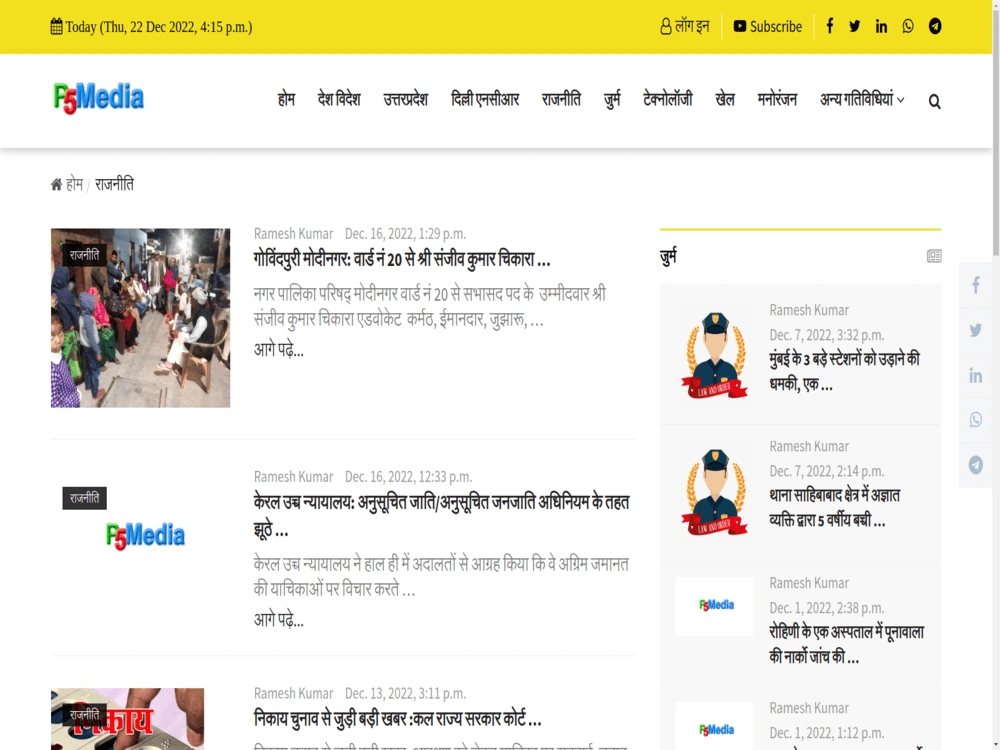Open मुंबई के 3 बड़े स्टेशनों sidebar story
The height and width of the screenshot is (750, 1000).
click(x=844, y=371)
